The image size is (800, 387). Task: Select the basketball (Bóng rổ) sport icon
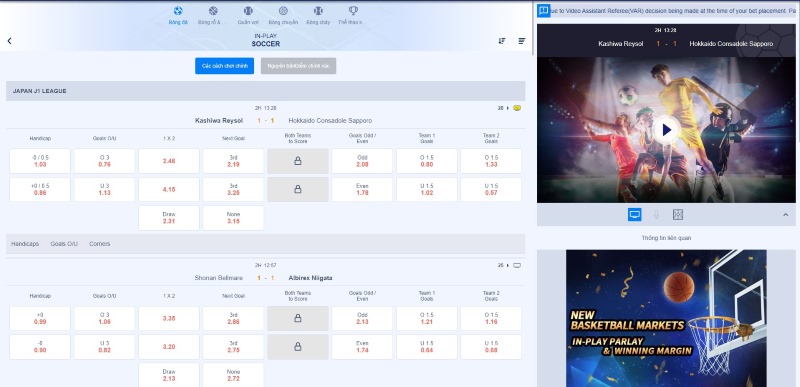(x=213, y=11)
